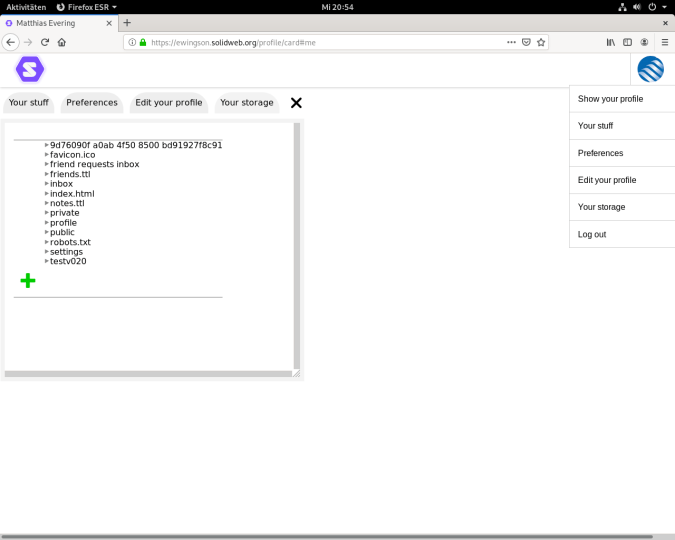This screenshot has height=540, width=675.
Task: Reload the page with refresh icon
Action: [45, 42]
